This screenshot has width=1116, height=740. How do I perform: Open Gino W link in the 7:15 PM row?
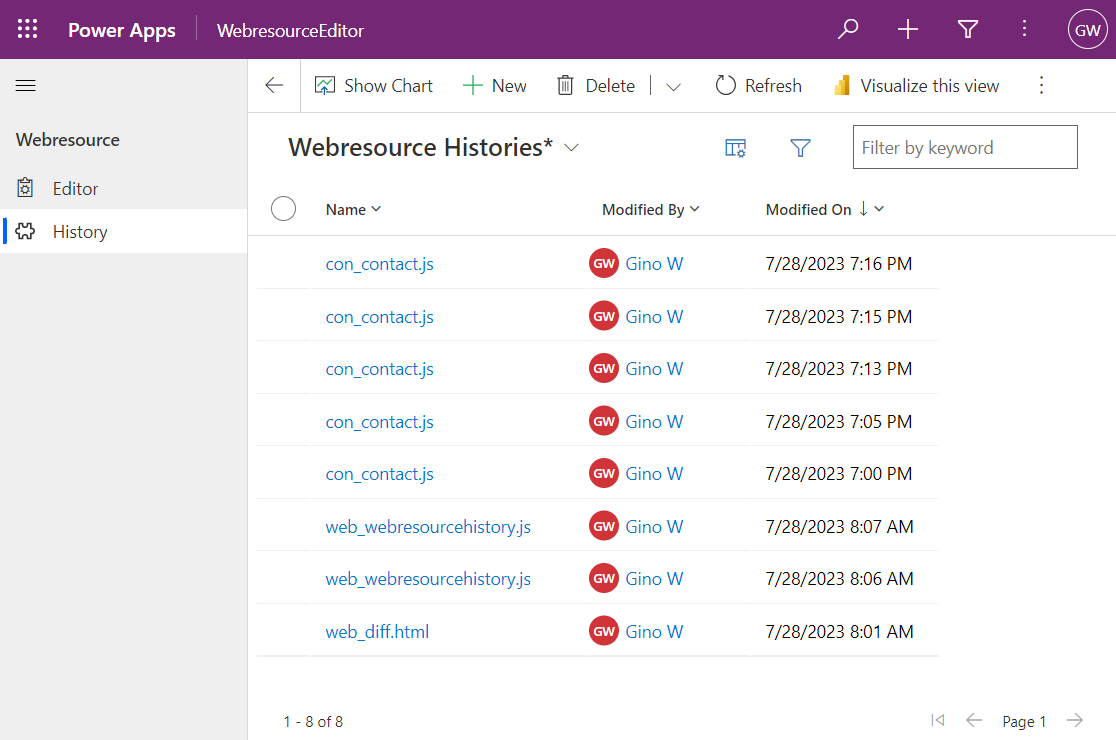pos(654,317)
